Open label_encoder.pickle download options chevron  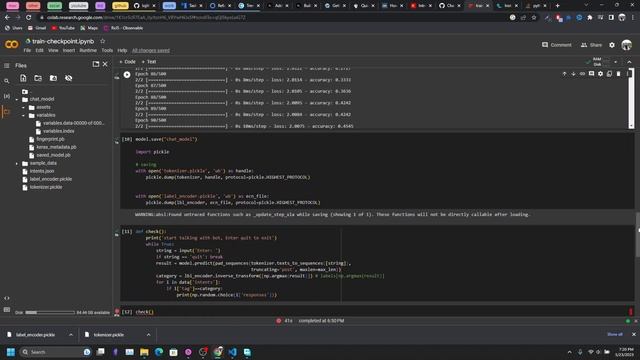click(x=71, y=335)
